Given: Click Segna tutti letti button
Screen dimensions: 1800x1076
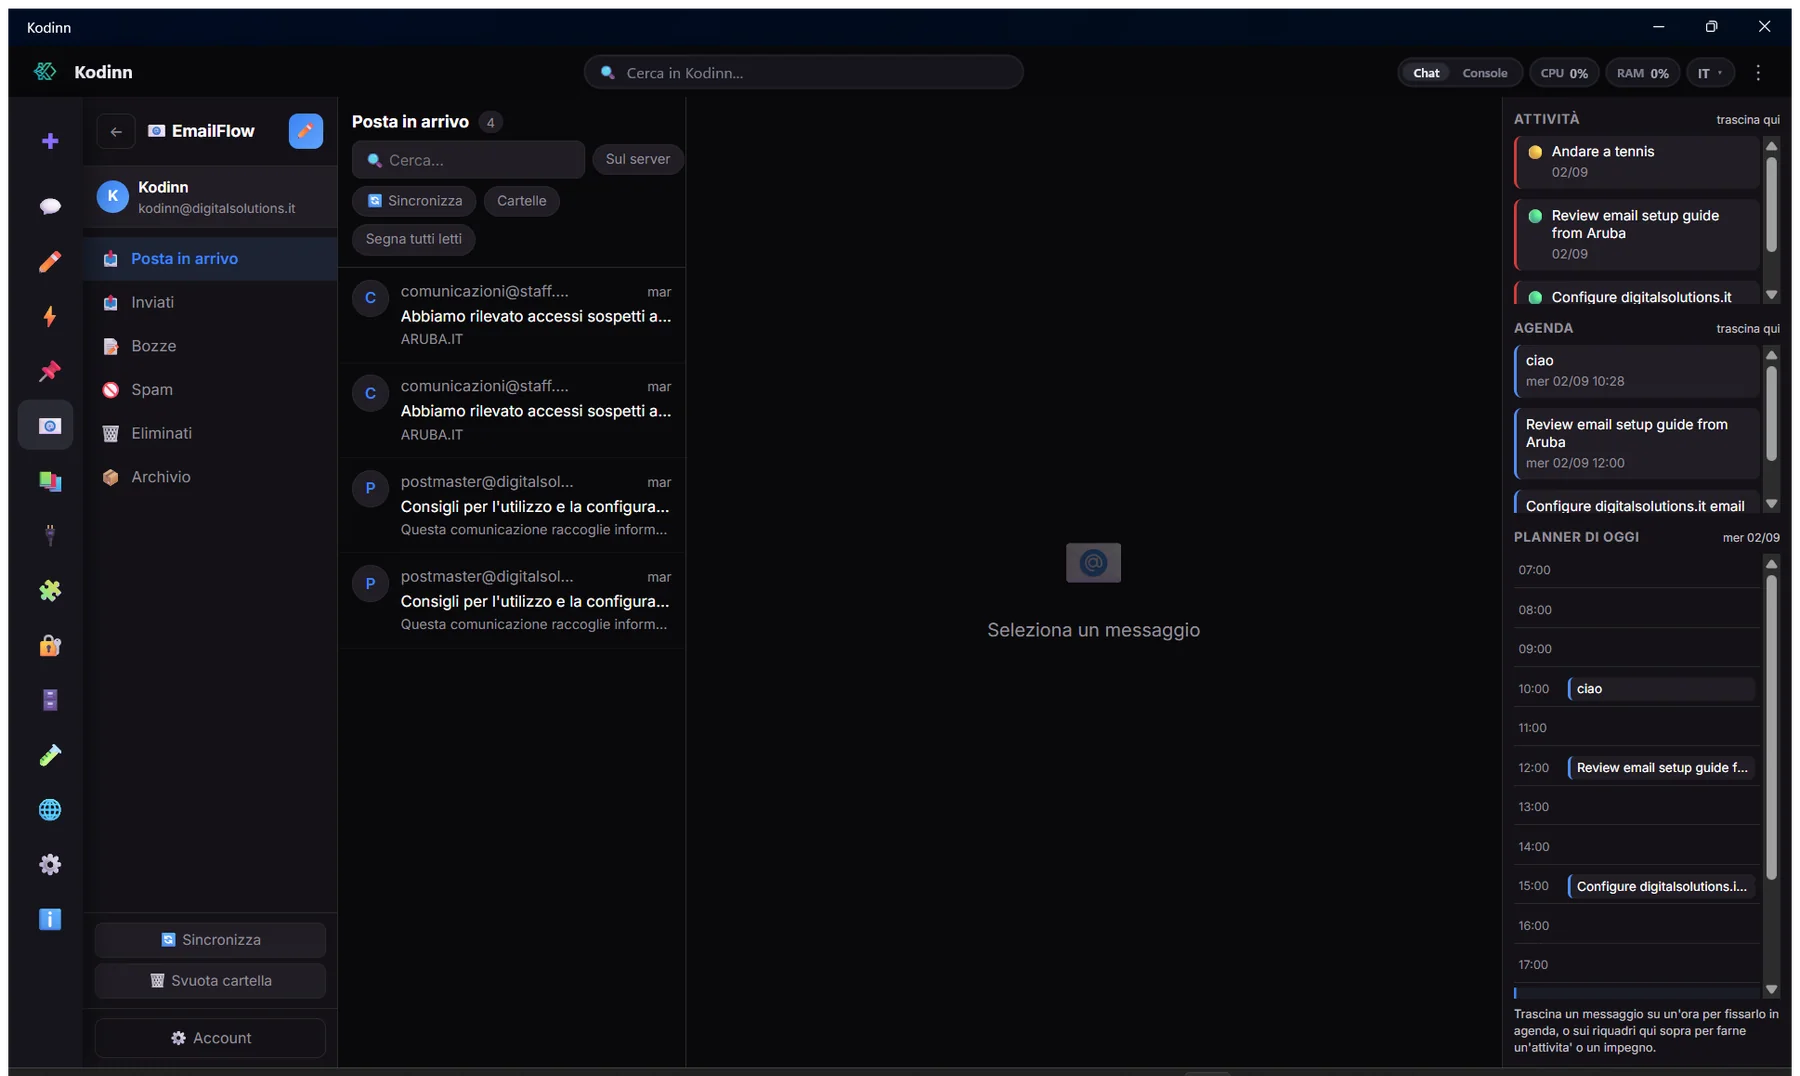Looking at the screenshot, I should (x=413, y=239).
